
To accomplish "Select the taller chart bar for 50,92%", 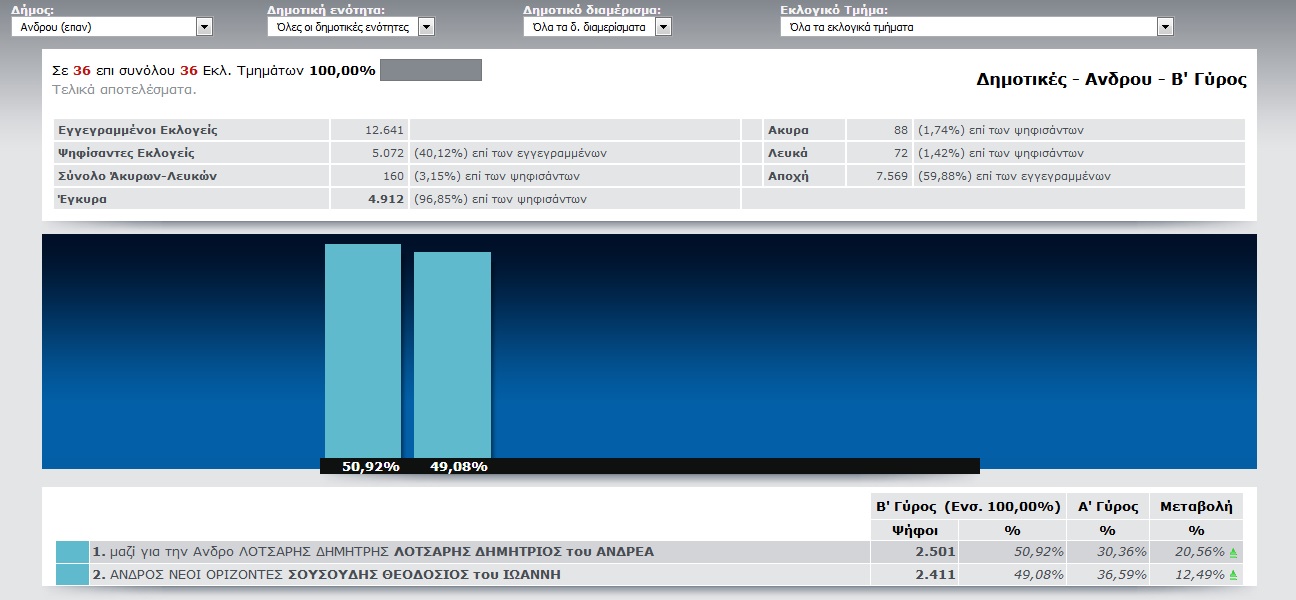I will click(362, 350).
